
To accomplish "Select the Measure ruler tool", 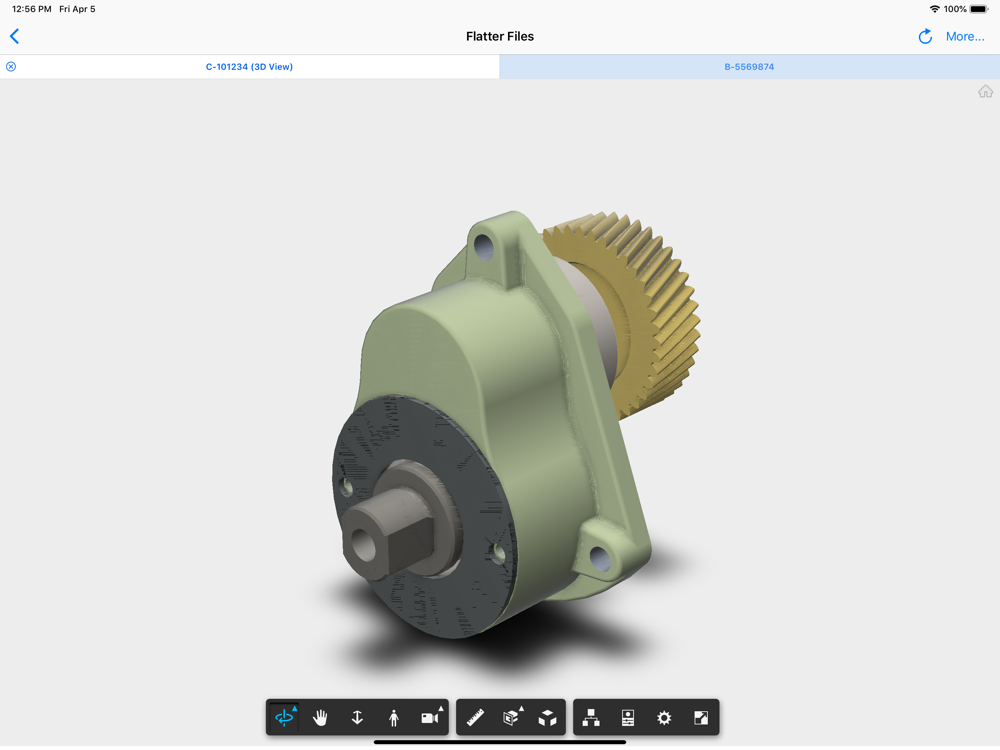I will tap(476, 718).
